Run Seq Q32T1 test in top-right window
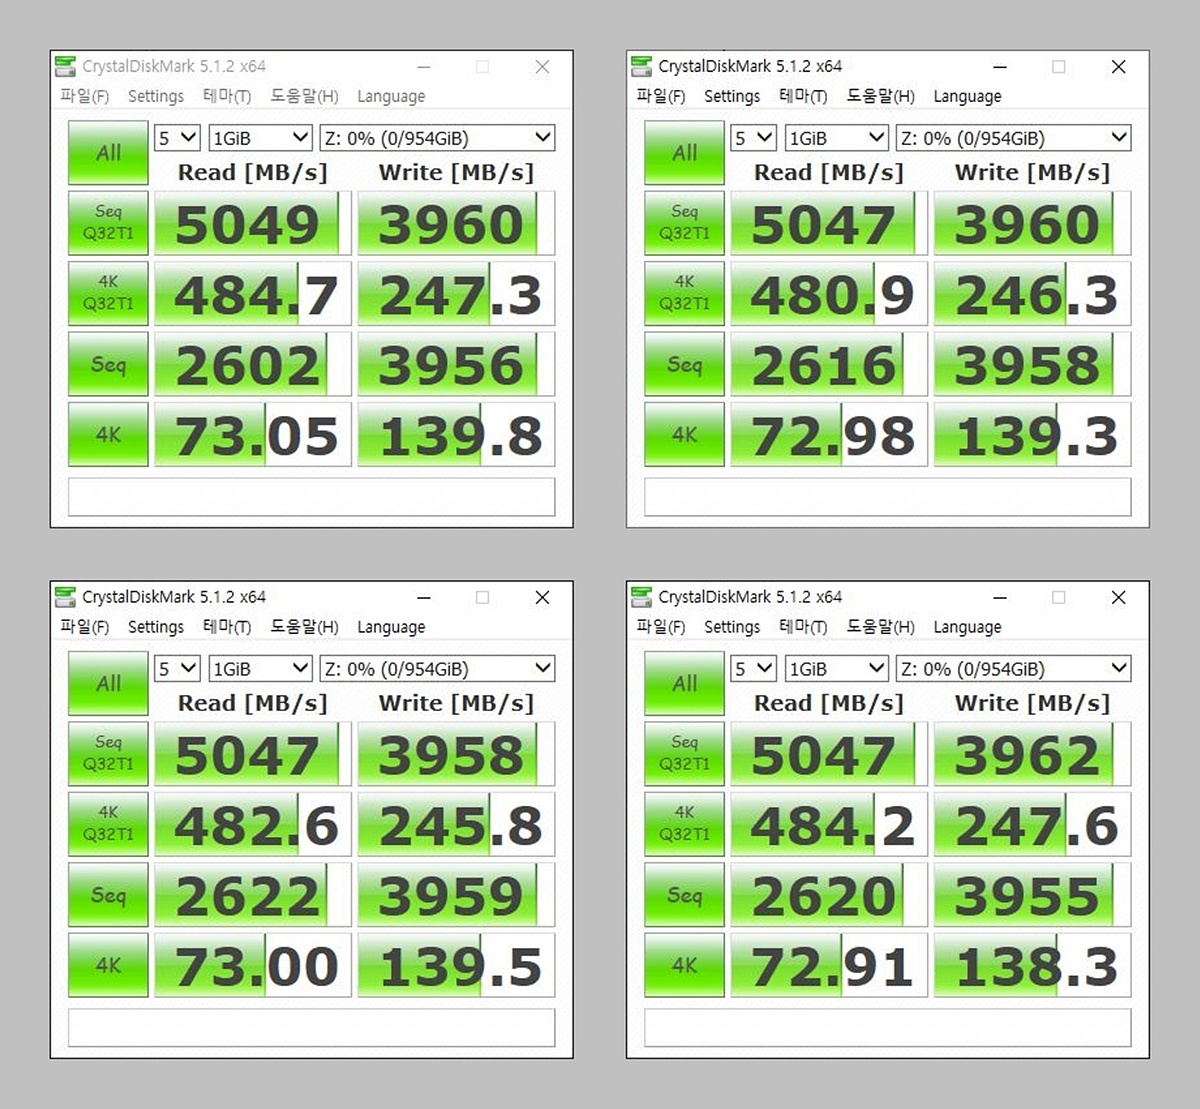This screenshot has height=1109, width=1200. 684,223
